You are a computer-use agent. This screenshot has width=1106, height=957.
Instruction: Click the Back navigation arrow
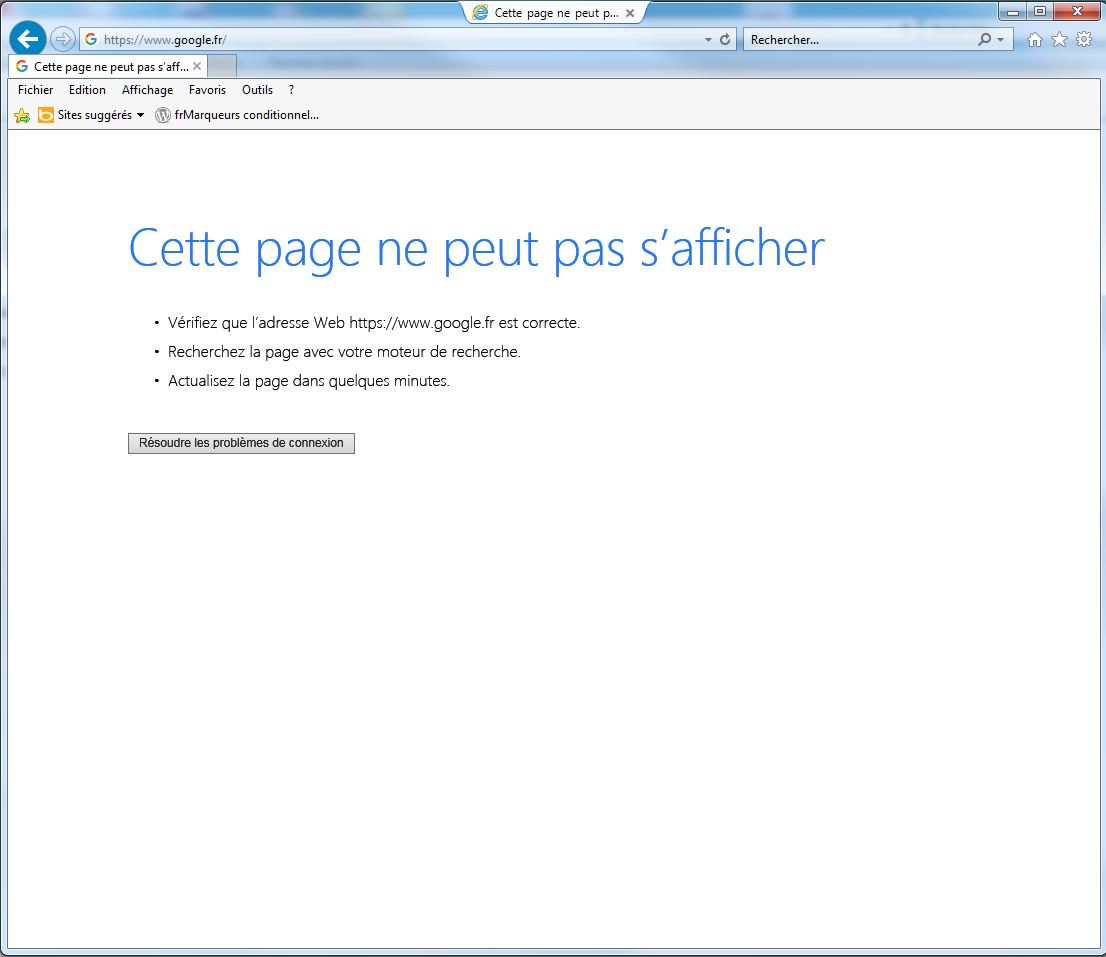point(27,39)
